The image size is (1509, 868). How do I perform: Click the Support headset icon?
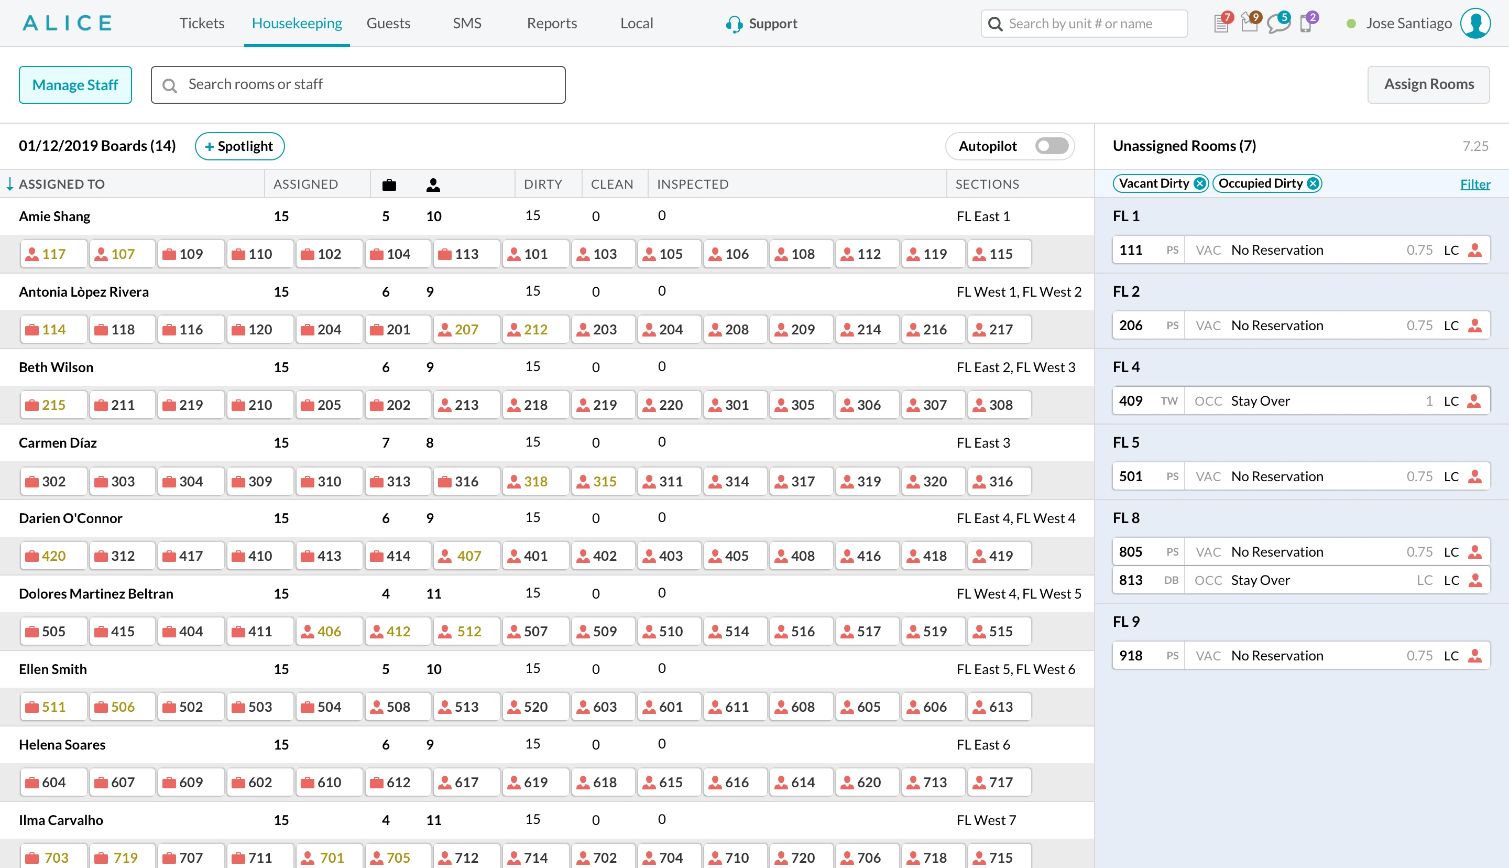[734, 24]
